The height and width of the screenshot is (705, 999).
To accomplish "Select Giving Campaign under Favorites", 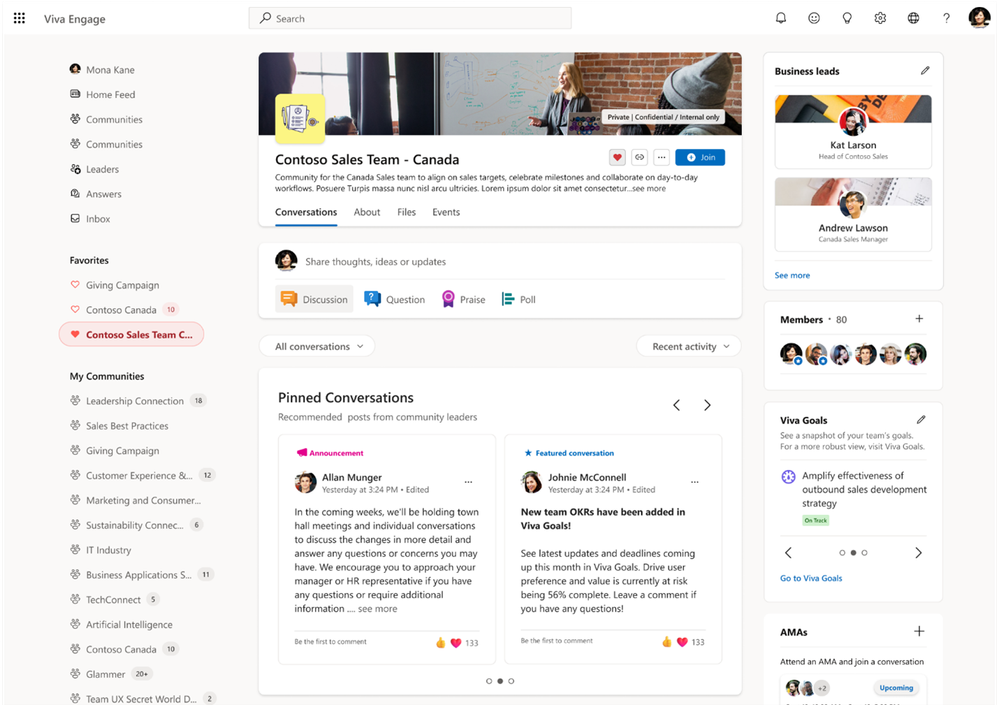I will click(115, 285).
